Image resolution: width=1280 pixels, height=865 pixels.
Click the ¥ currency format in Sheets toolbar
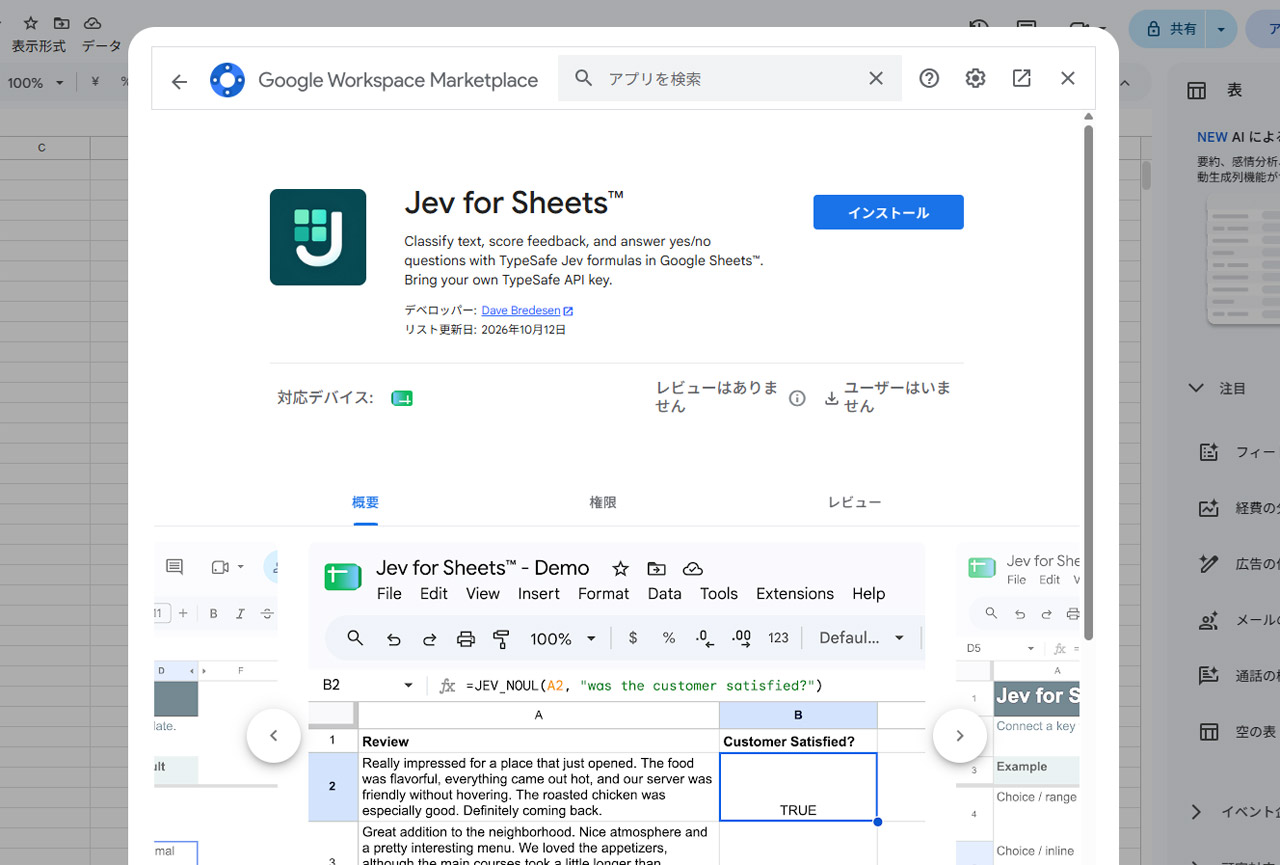[x=95, y=82]
